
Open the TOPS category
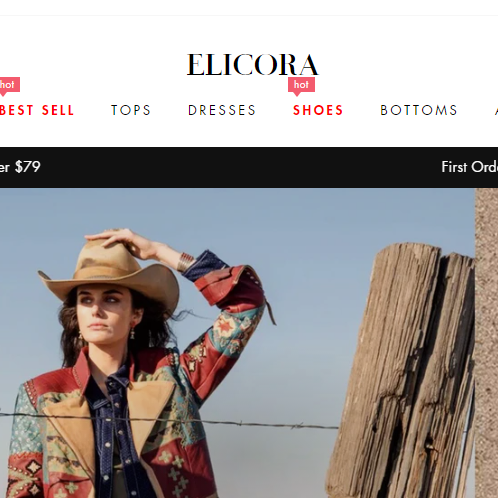click(131, 110)
